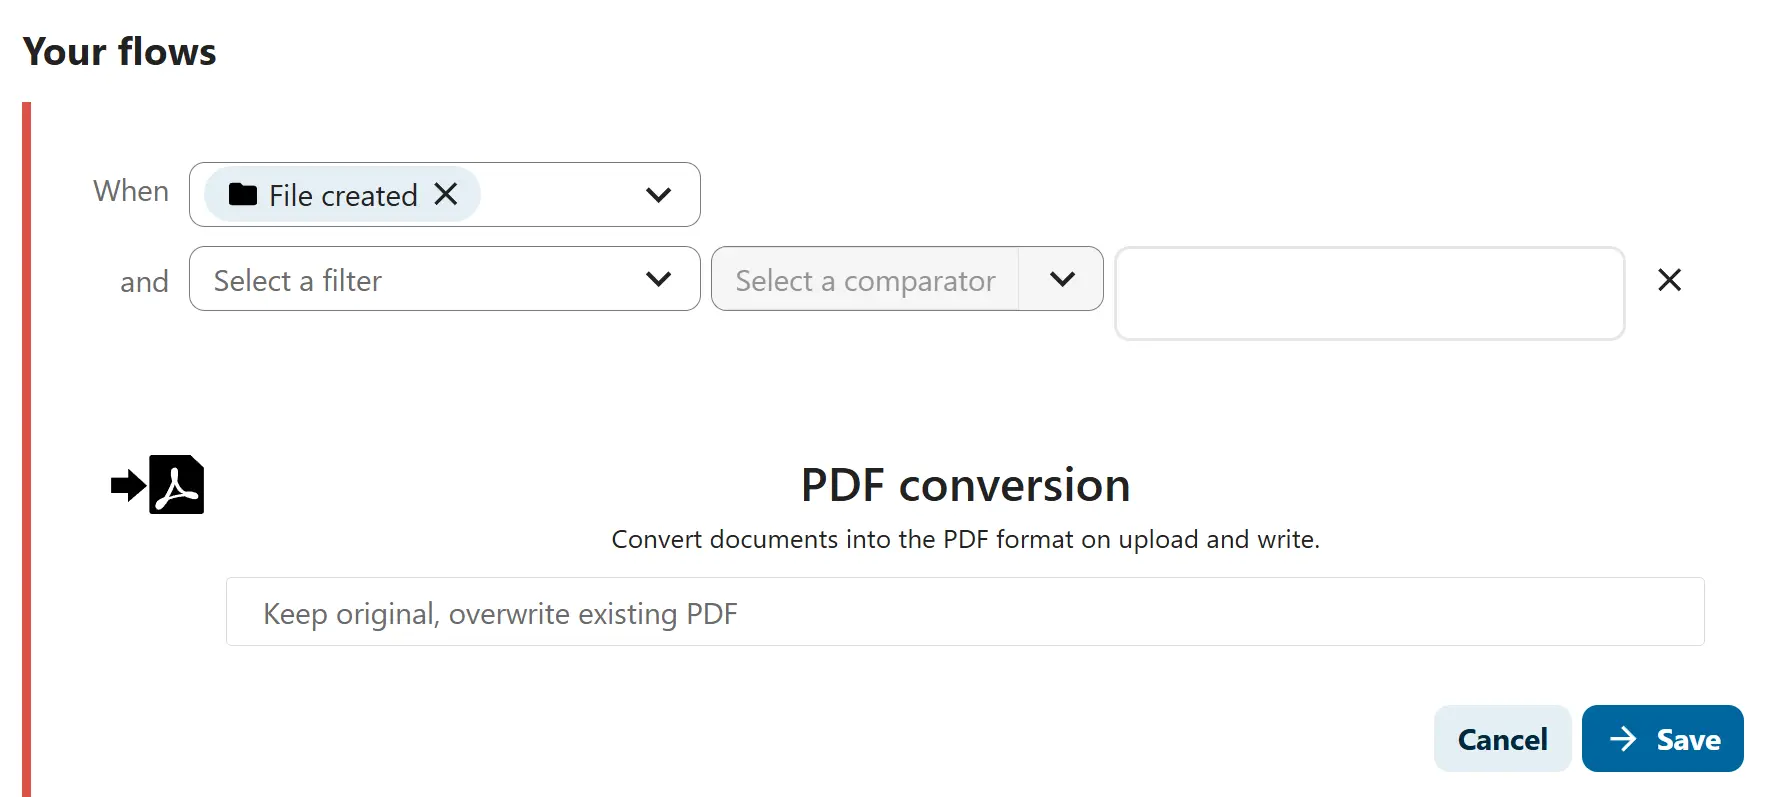Open the Select a comparator dropdown
This screenshot has width=1776, height=797.
point(1062,280)
